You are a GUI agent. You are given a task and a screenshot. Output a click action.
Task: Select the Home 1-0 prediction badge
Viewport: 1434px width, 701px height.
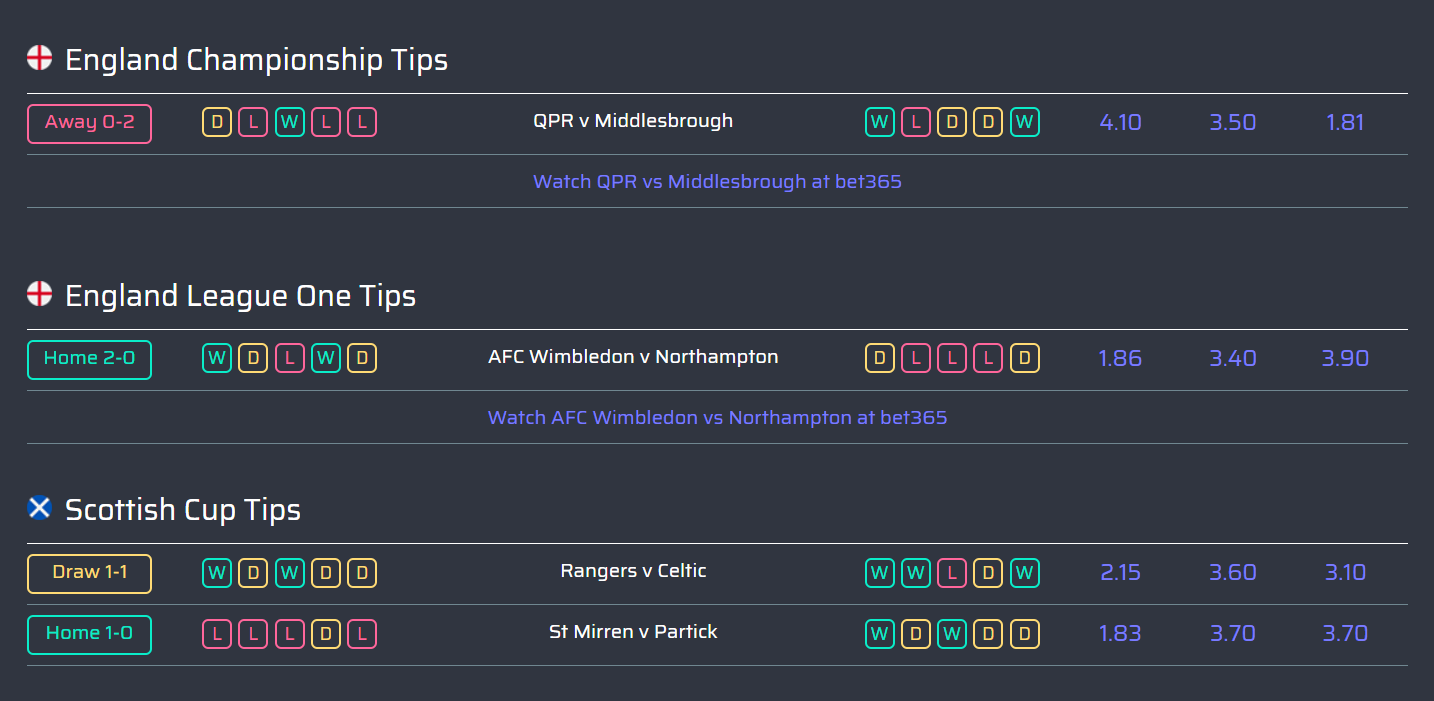click(x=89, y=634)
